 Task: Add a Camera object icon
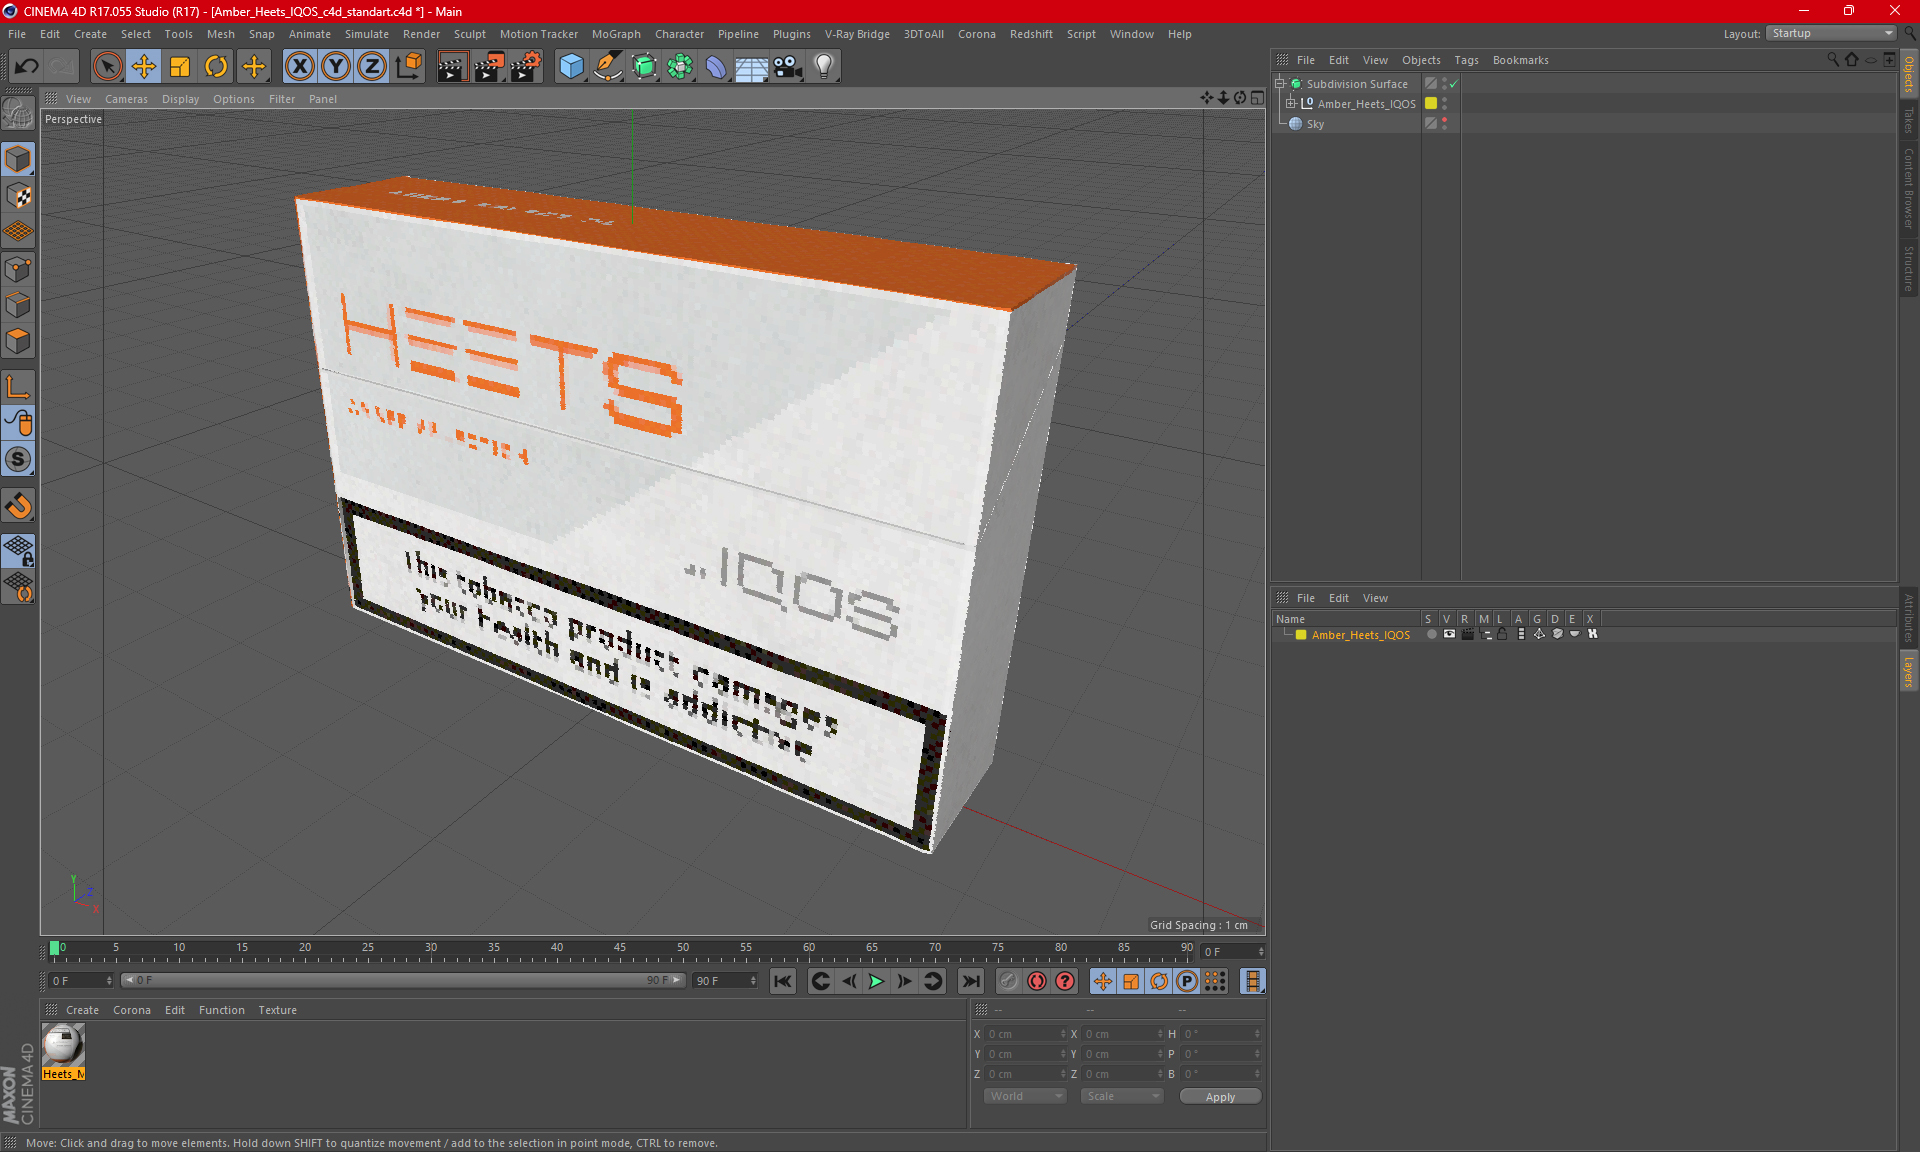[x=788, y=67]
